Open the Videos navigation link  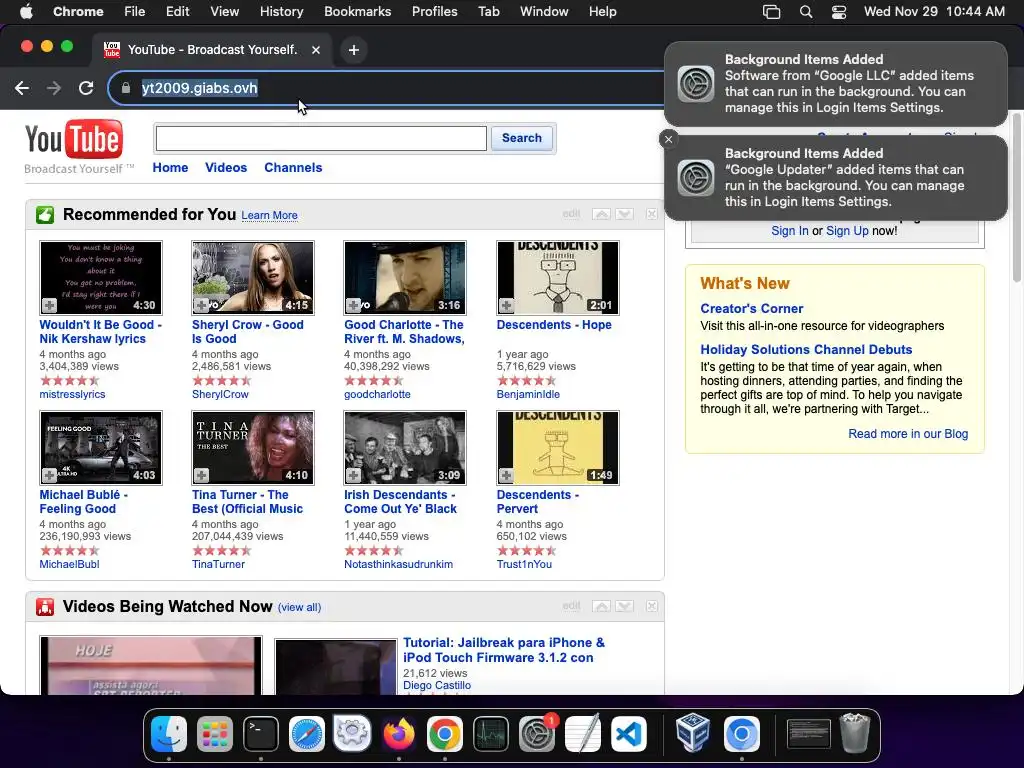coord(226,167)
